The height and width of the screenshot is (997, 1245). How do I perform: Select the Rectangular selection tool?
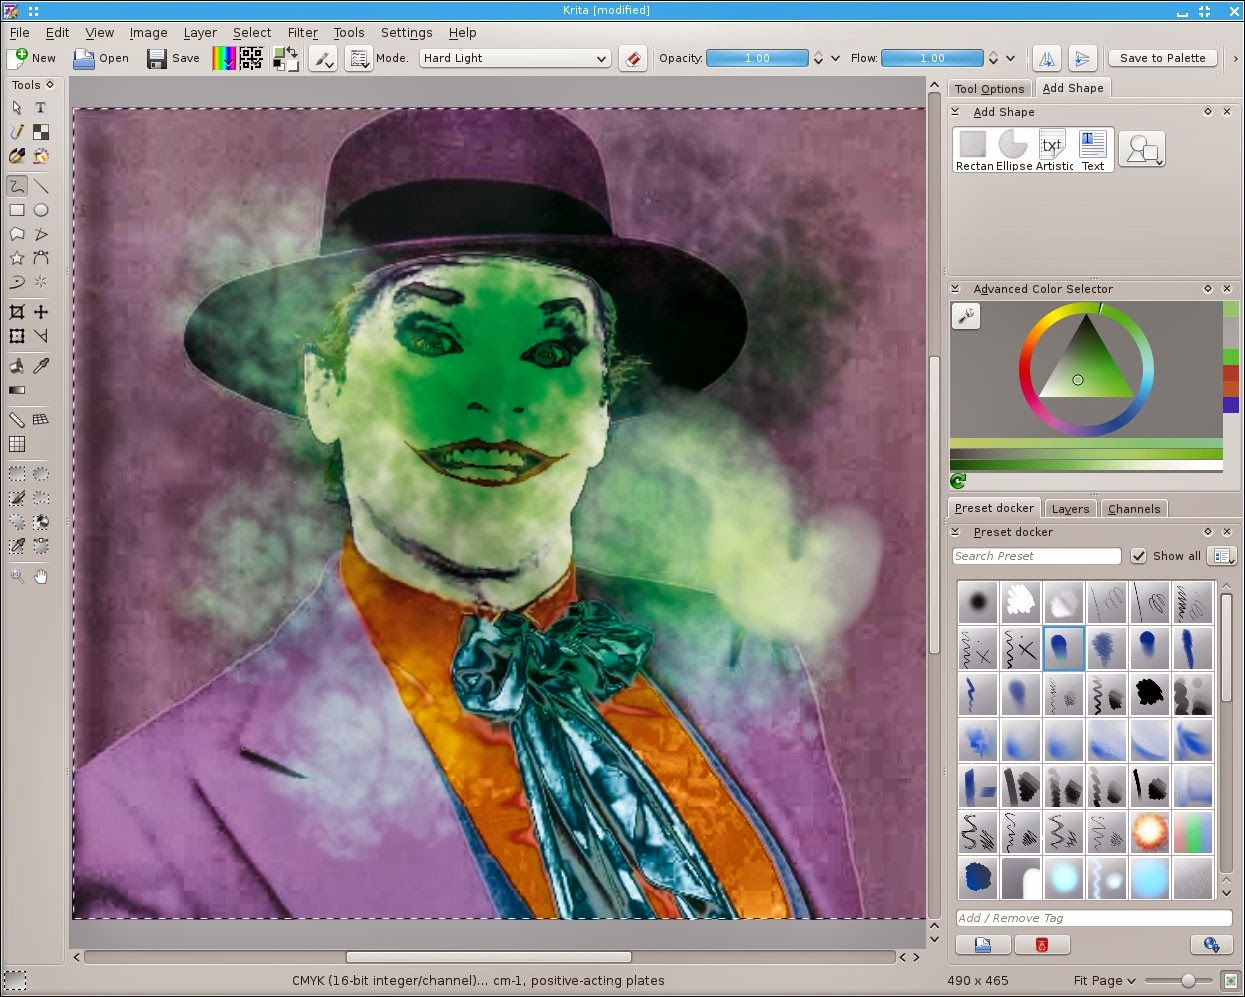(x=17, y=474)
